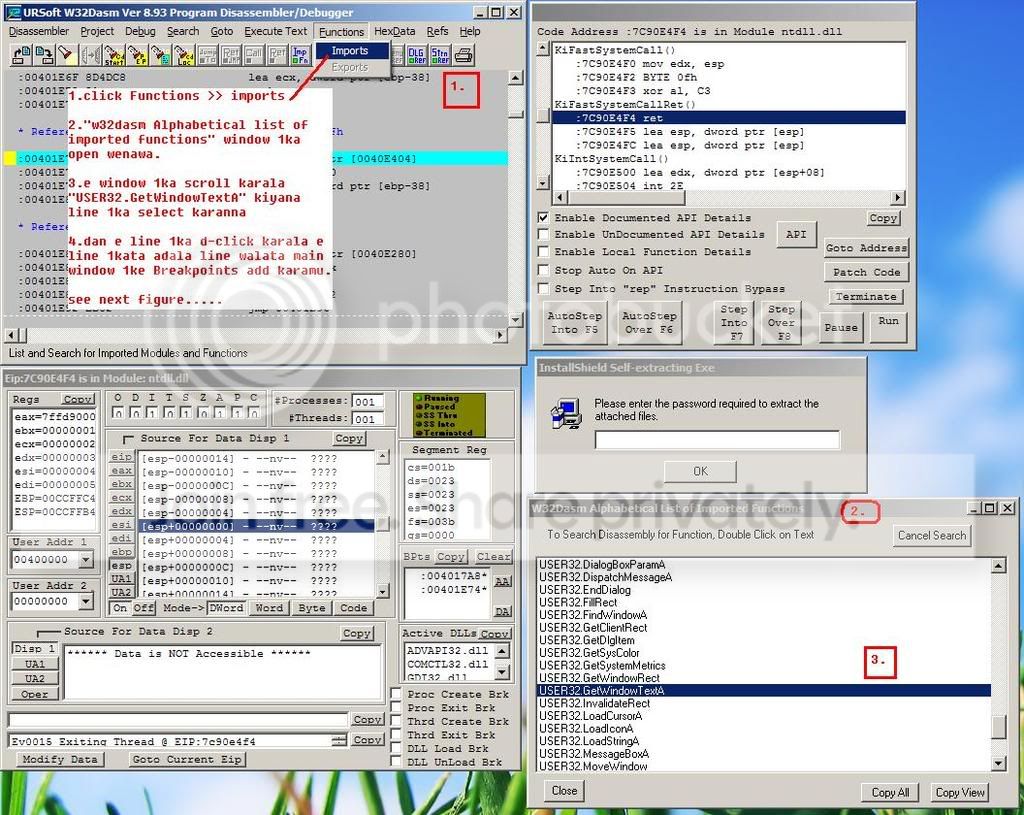Click down arrow of Data Disp 1 list
The height and width of the screenshot is (815, 1024).
[x=383, y=591]
